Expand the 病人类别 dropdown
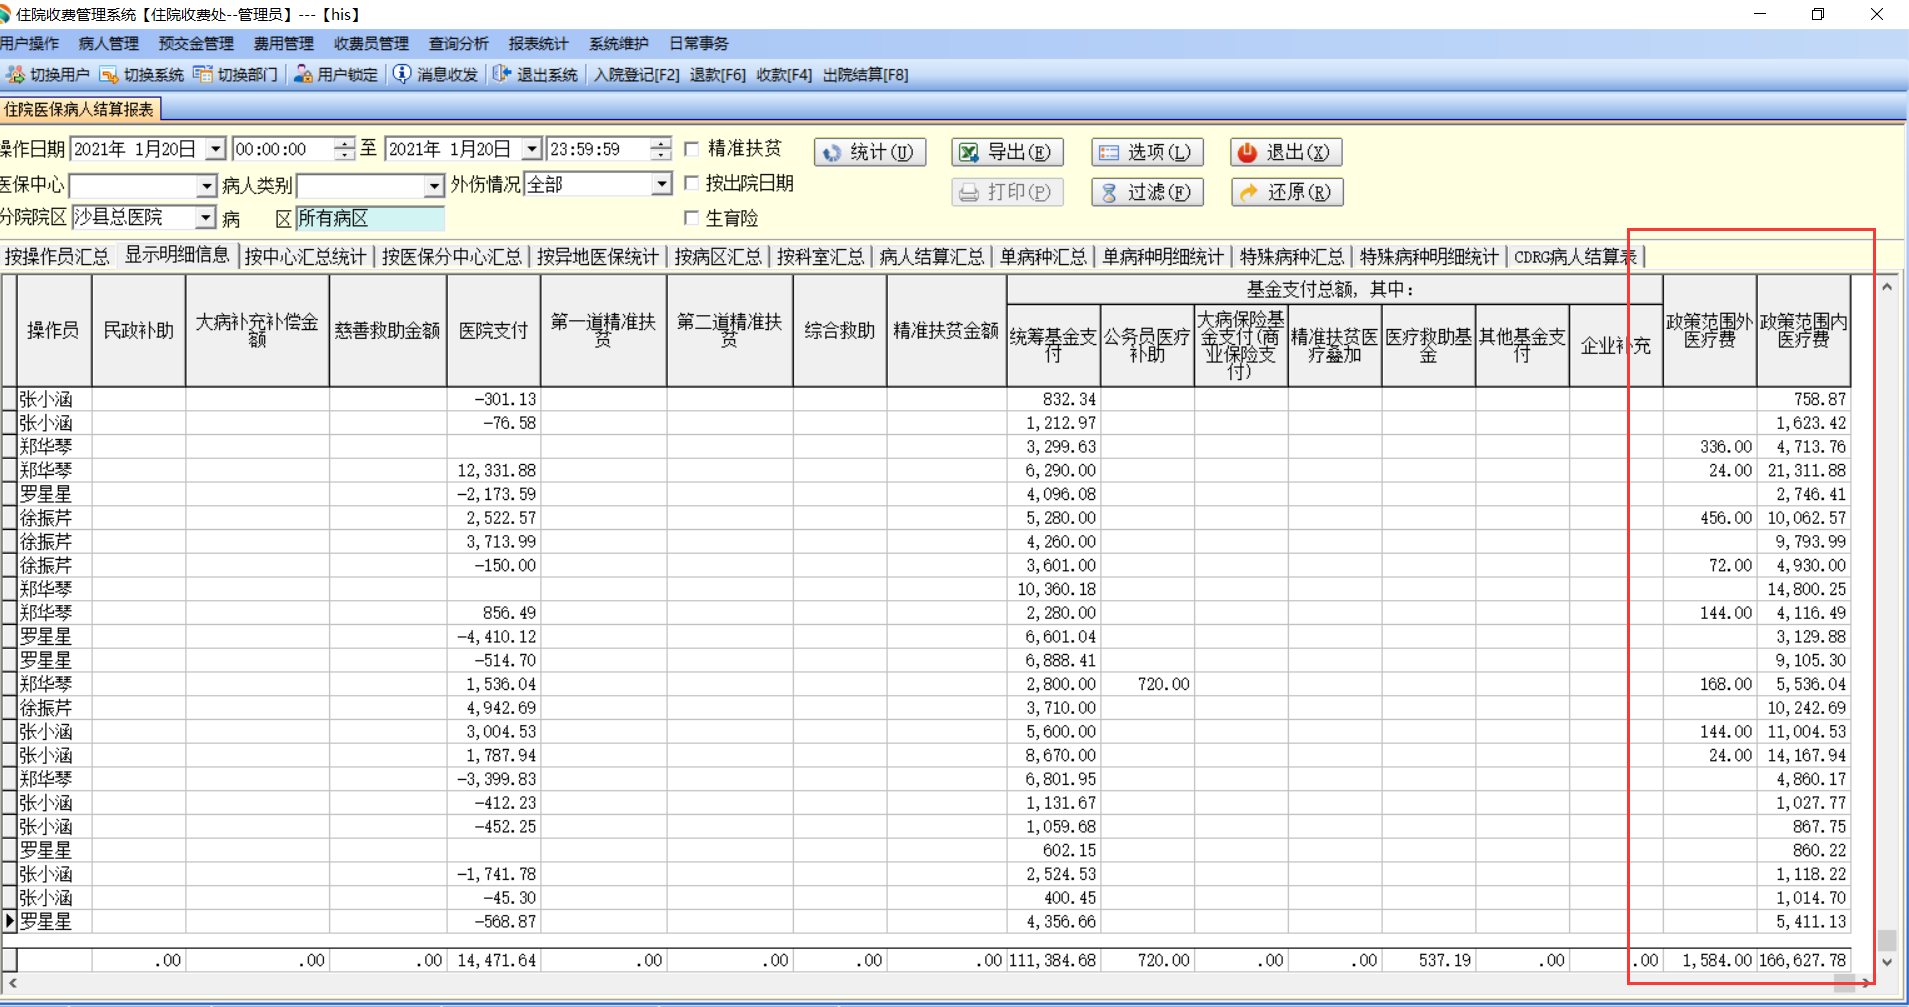The height and width of the screenshot is (1007, 1909). [x=434, y=187]
